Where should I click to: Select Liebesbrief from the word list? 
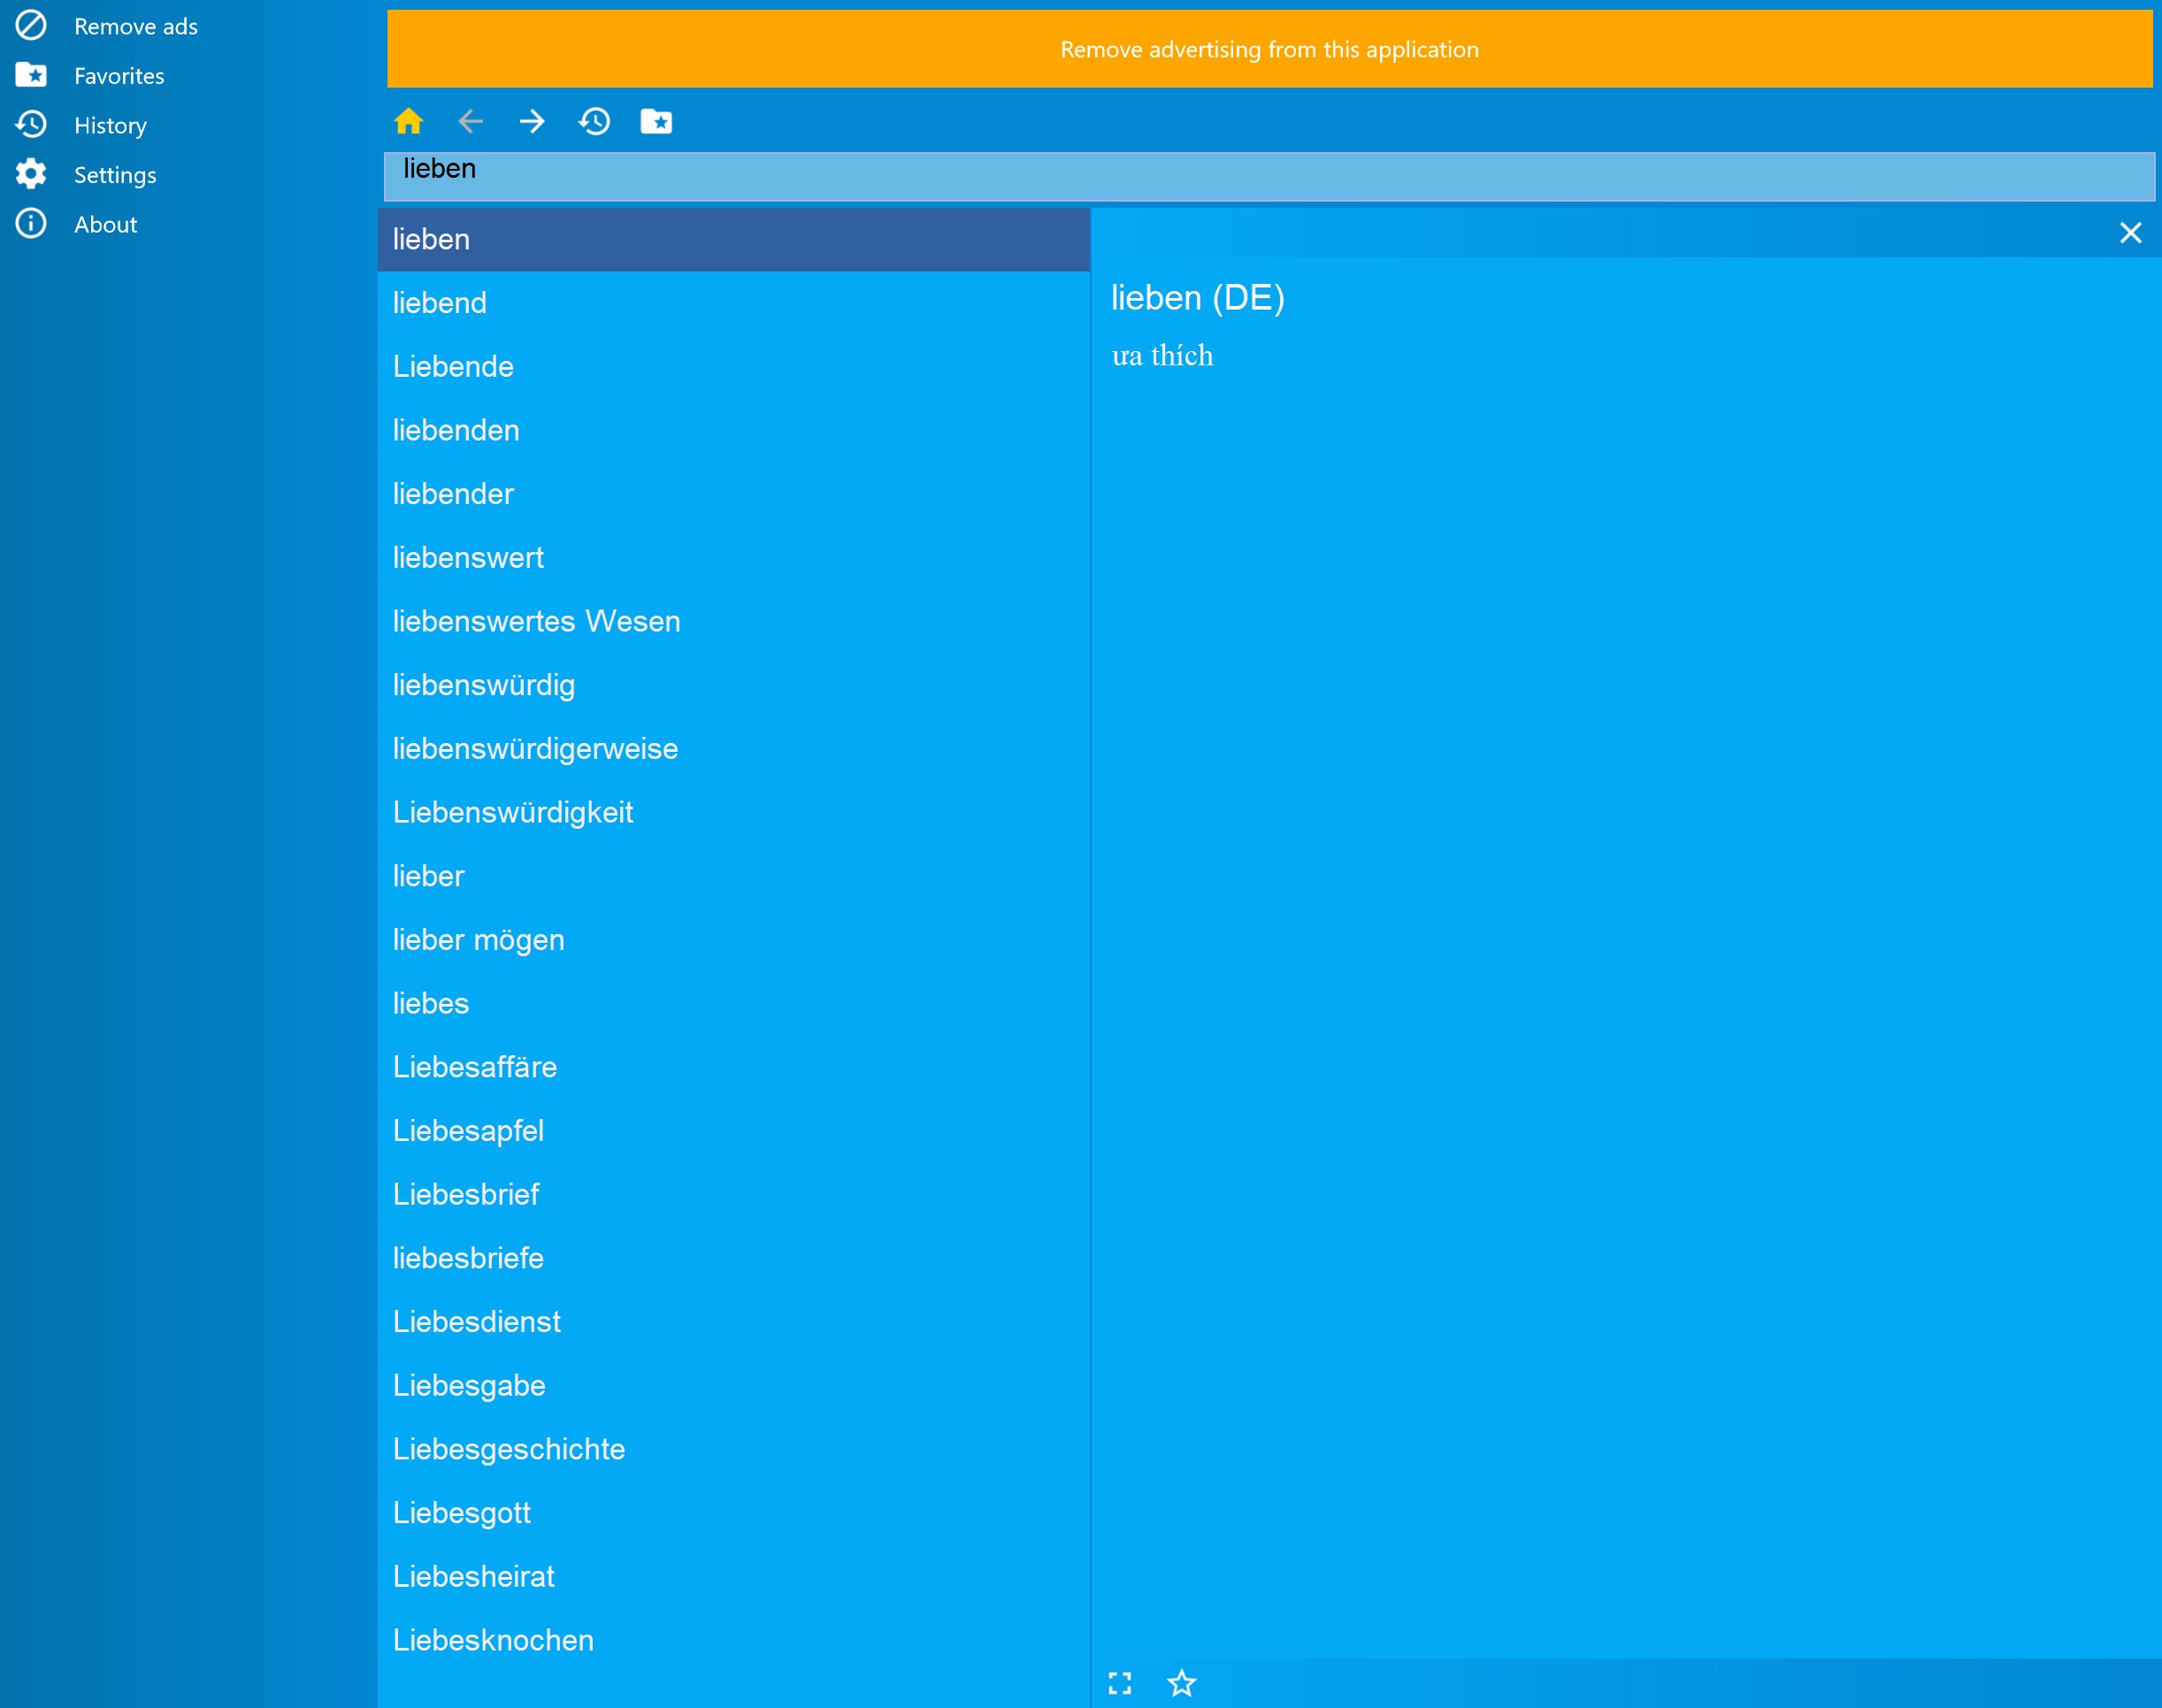466,1194
